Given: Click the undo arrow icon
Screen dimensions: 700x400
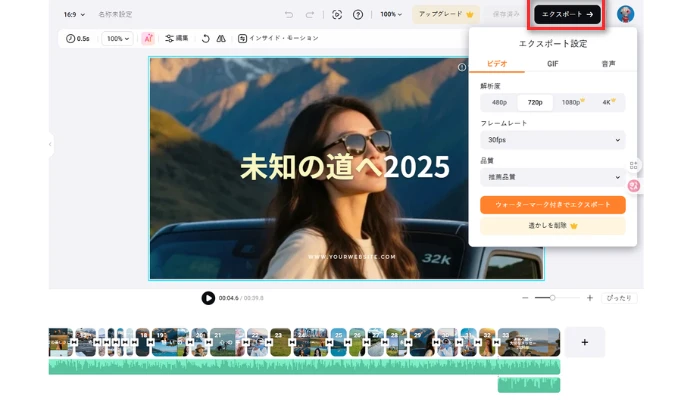Looking at the screenshot, I should 289,15.
